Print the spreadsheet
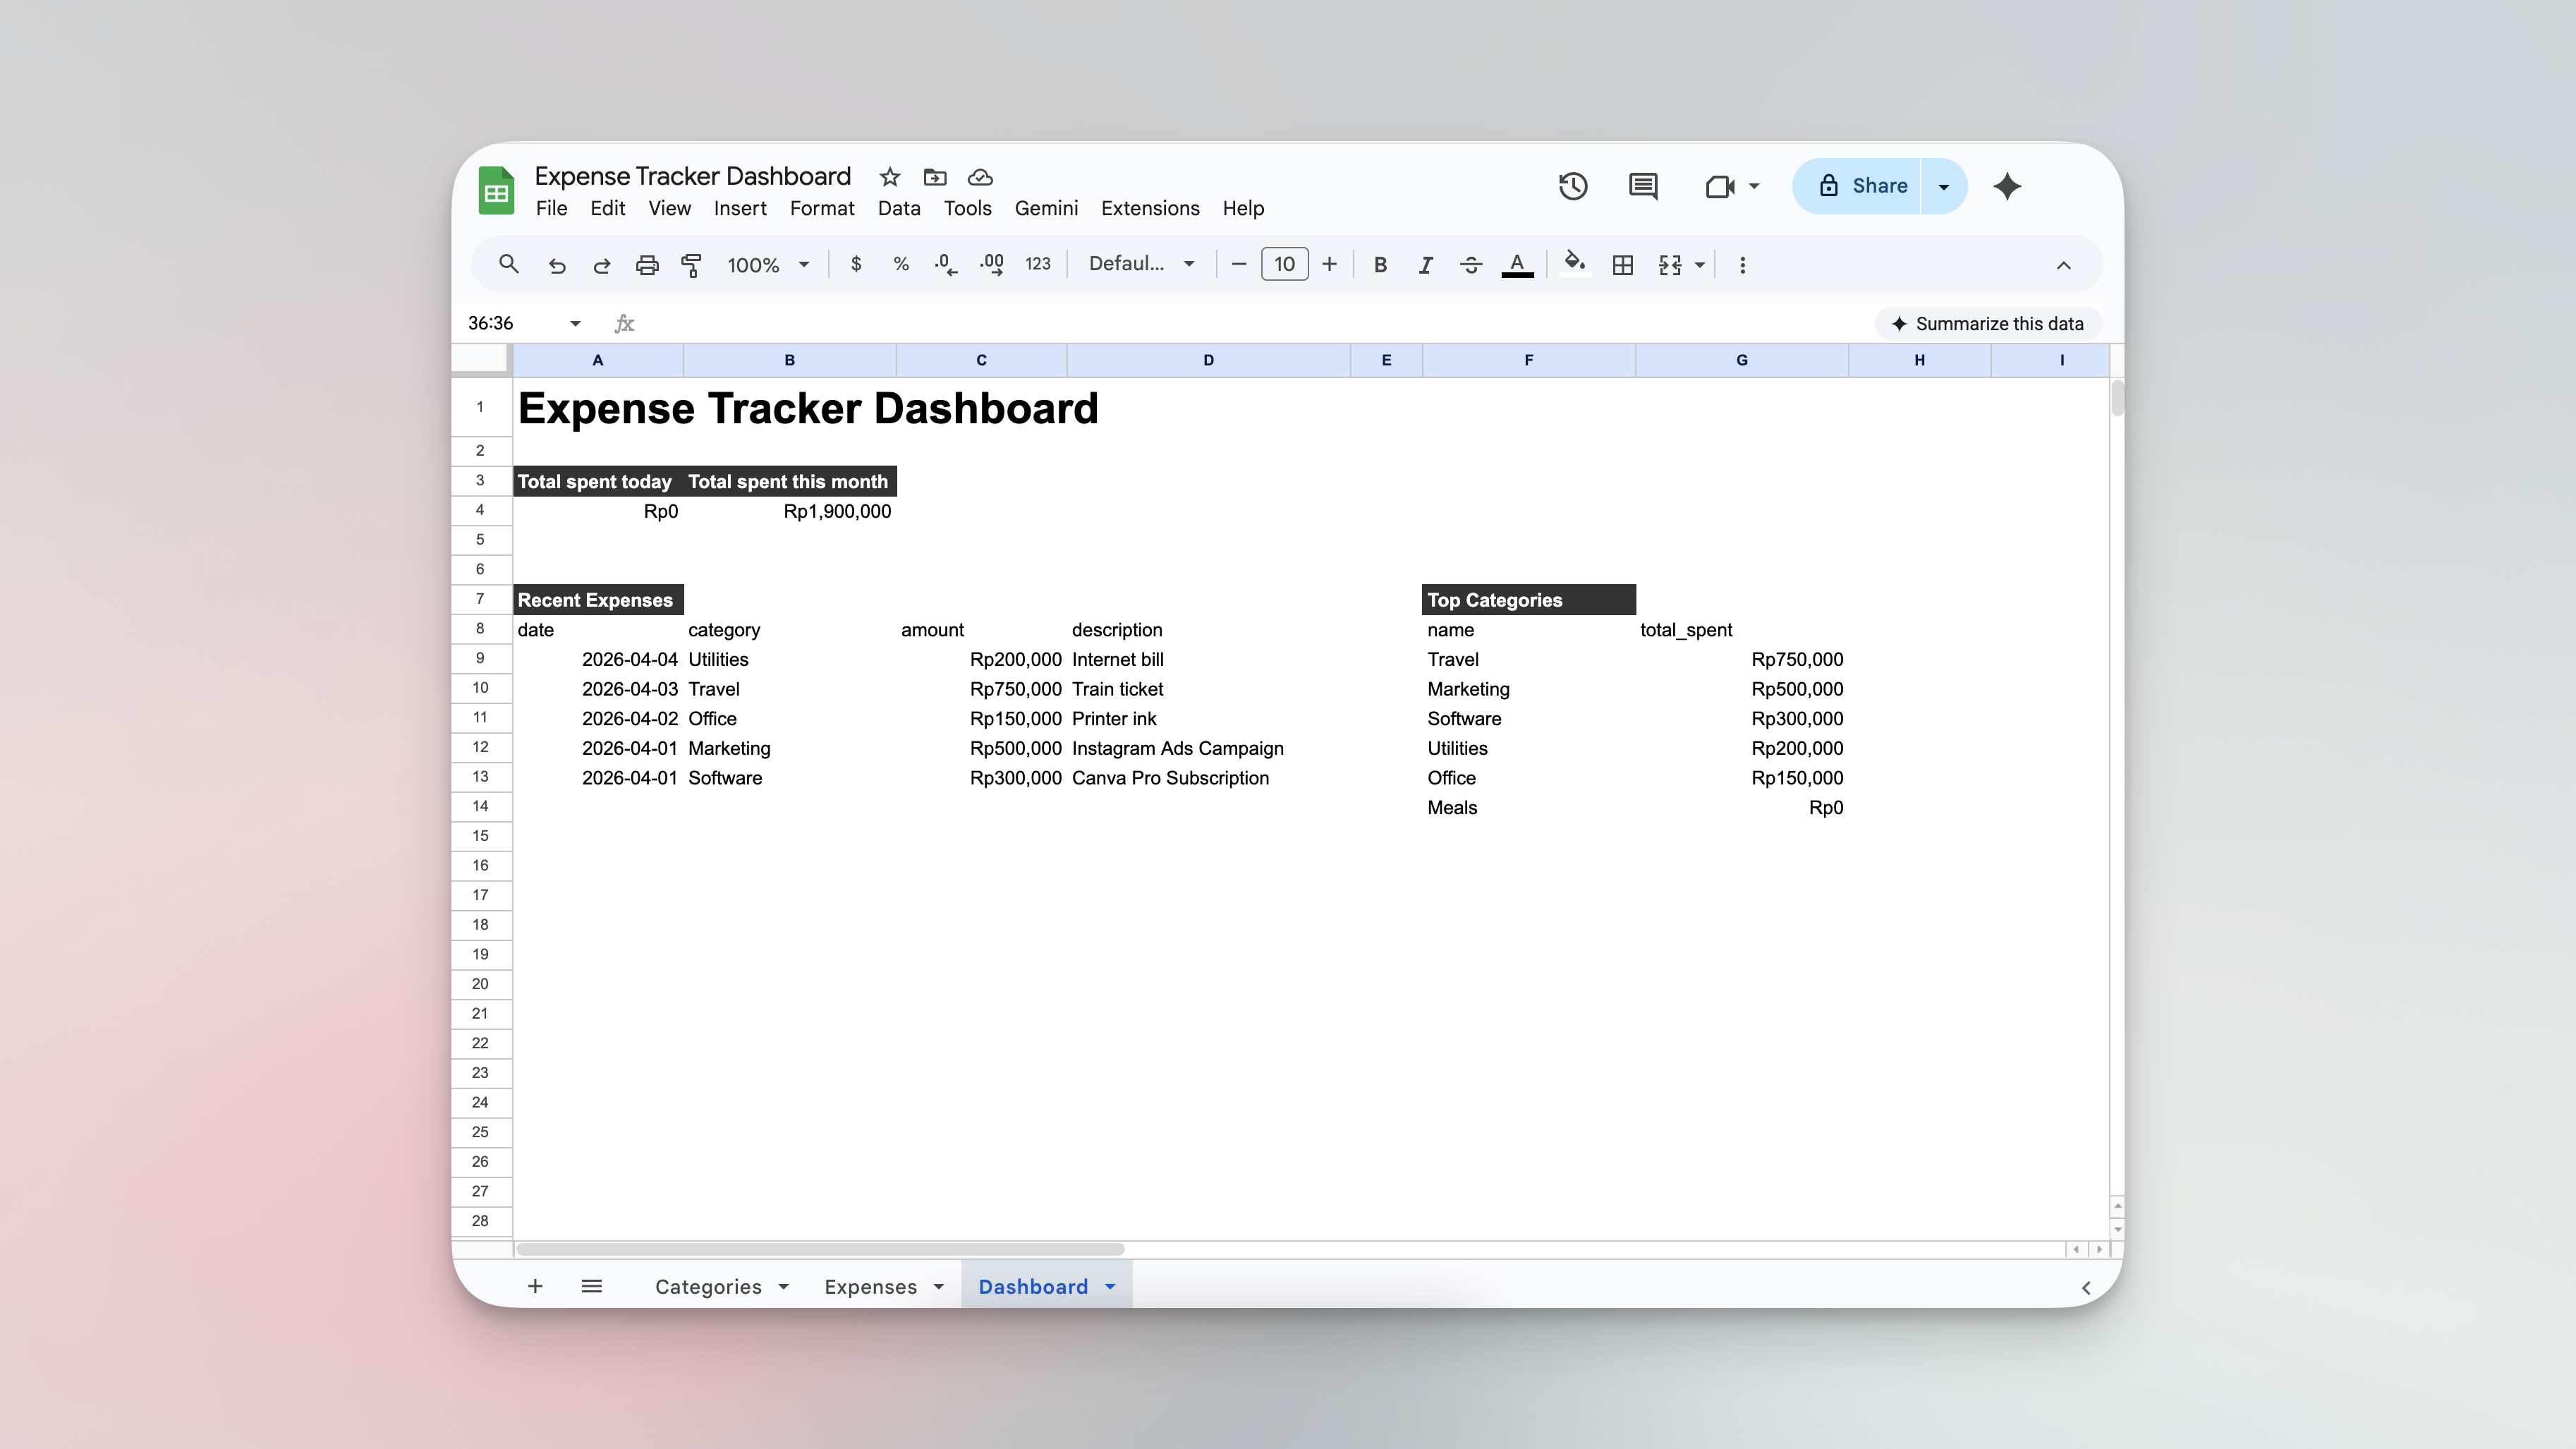Screen dimensions: 2576x1449 (x=647, y=265)
